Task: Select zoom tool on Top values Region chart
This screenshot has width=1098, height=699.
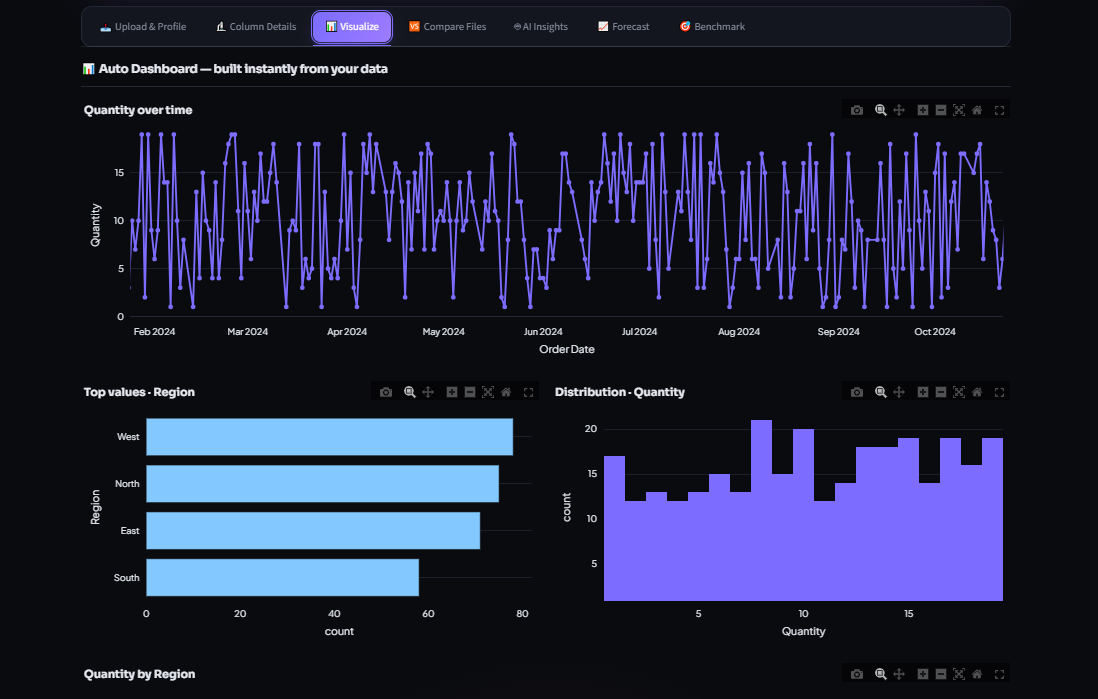Action: pyautogui.click(x=410, y=392)
